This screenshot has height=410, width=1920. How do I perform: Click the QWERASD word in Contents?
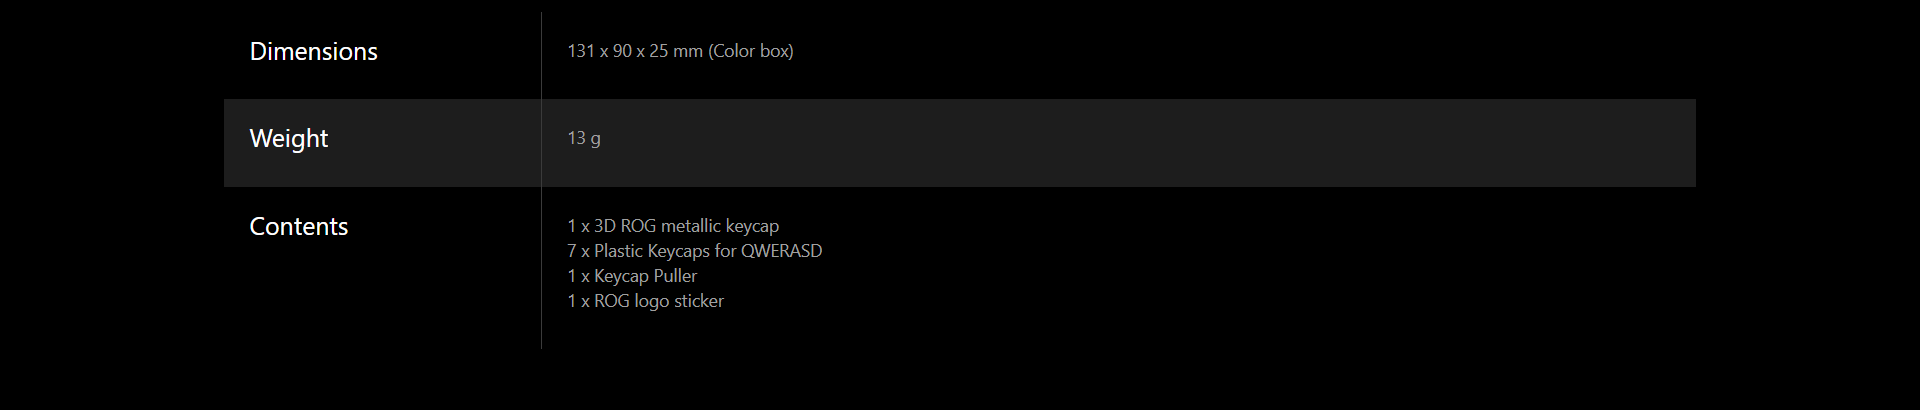782,251
